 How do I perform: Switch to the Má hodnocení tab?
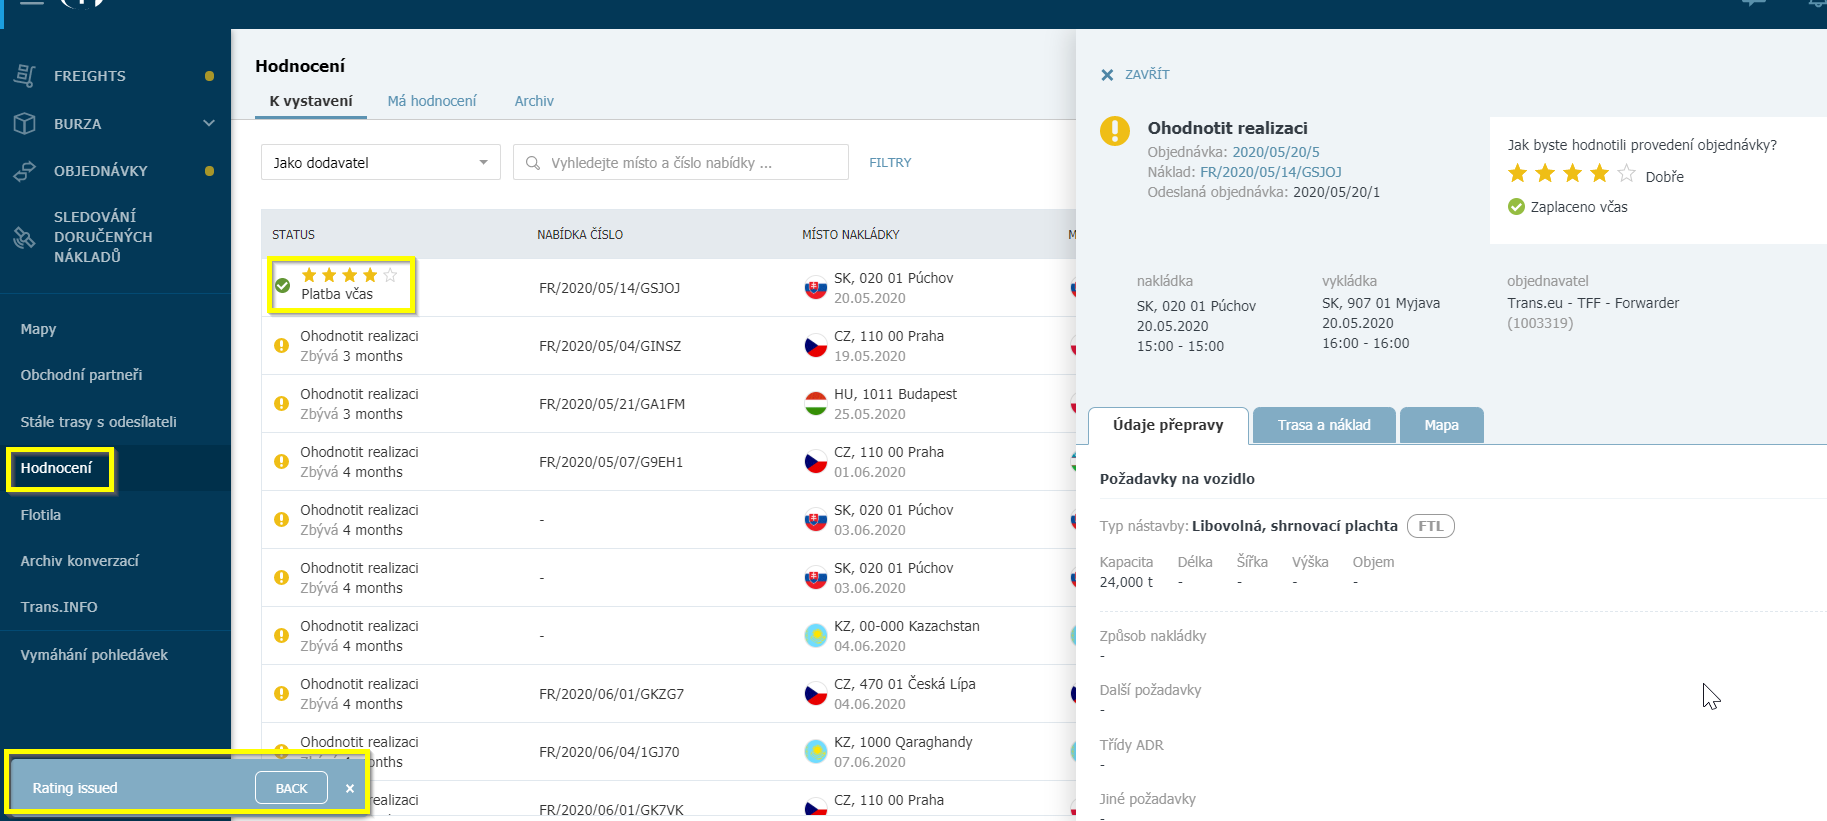(432, 101)
